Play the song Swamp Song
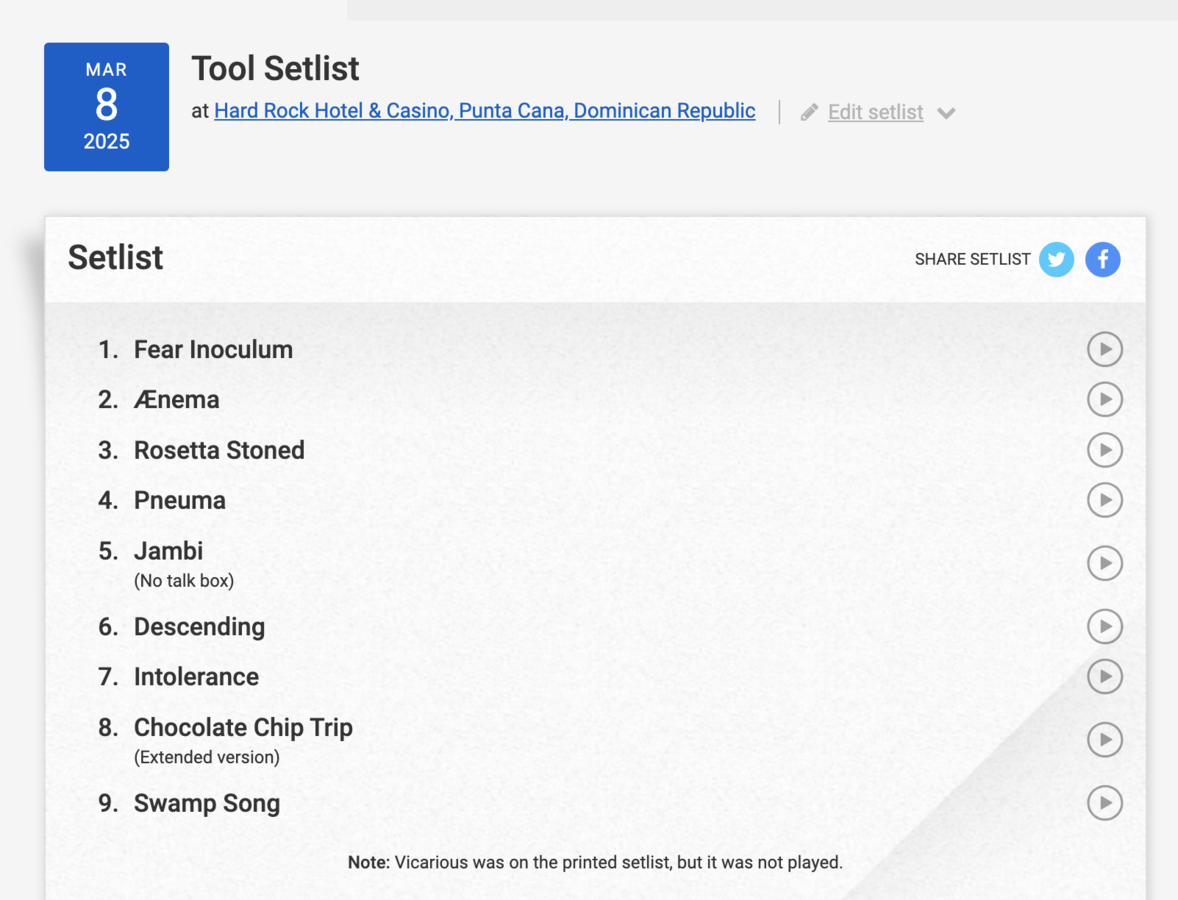 click(x=1105, y=802)
